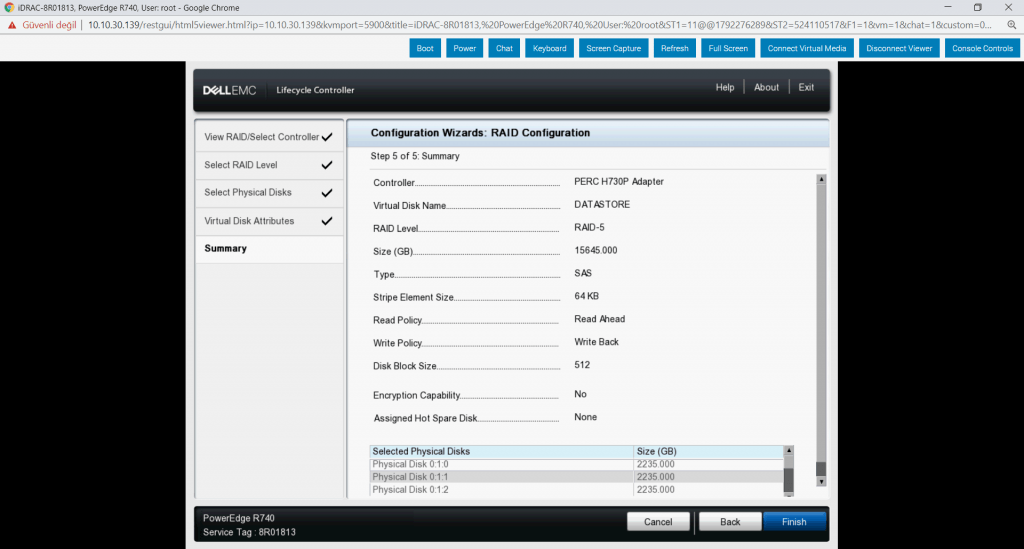Click the Boot toolbar button
The image size is (1024, 549).
[x=425, y=48]
